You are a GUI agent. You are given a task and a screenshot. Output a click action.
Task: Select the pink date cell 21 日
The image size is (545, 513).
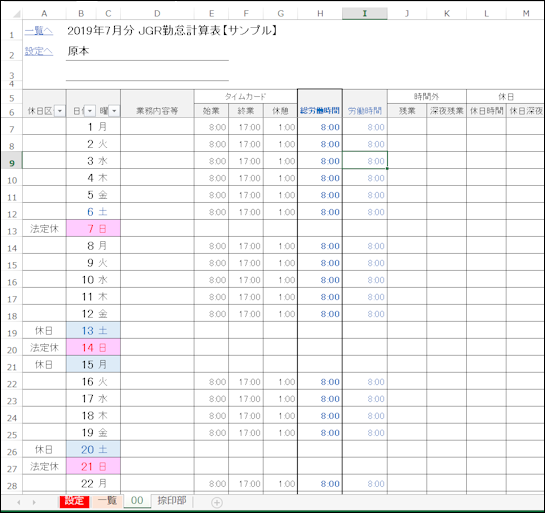pos(93,466)
